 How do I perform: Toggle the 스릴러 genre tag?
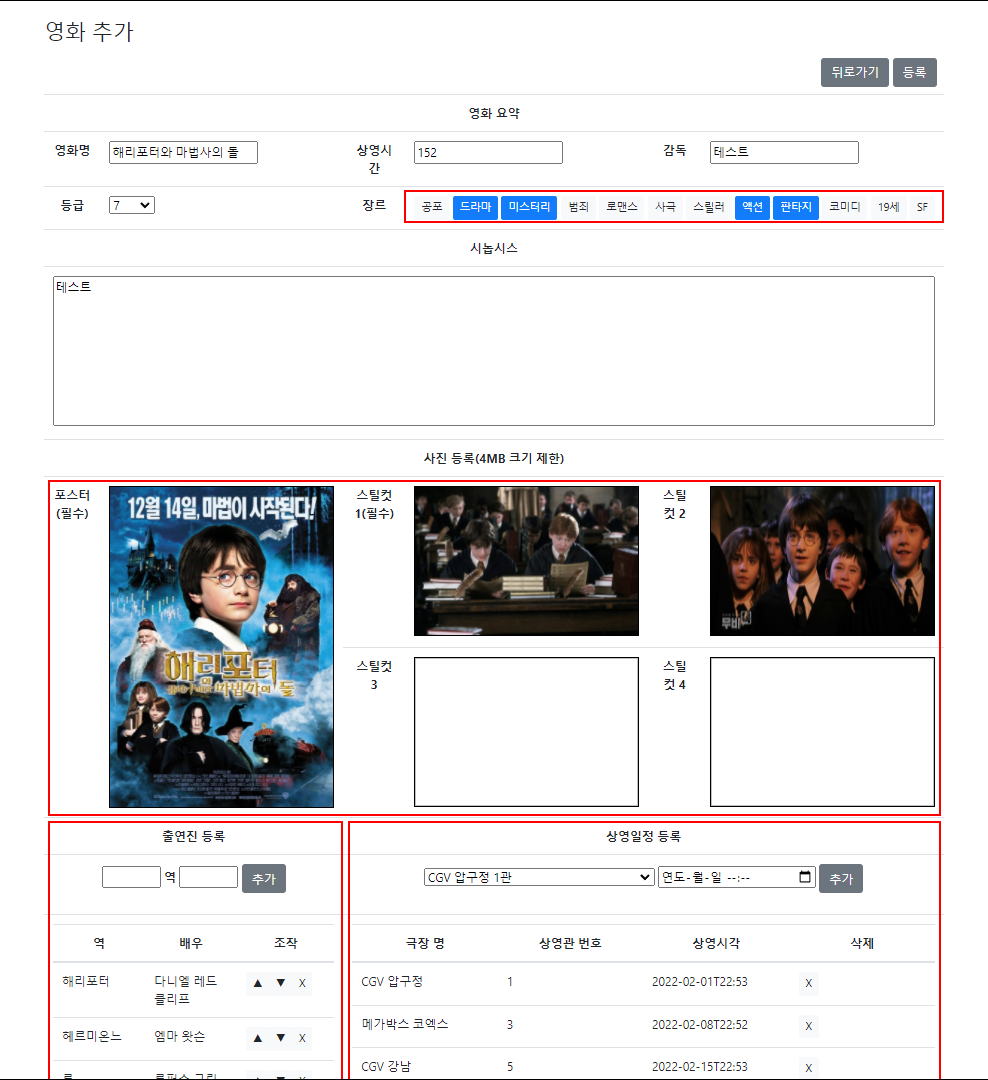[x=708, y=207]
